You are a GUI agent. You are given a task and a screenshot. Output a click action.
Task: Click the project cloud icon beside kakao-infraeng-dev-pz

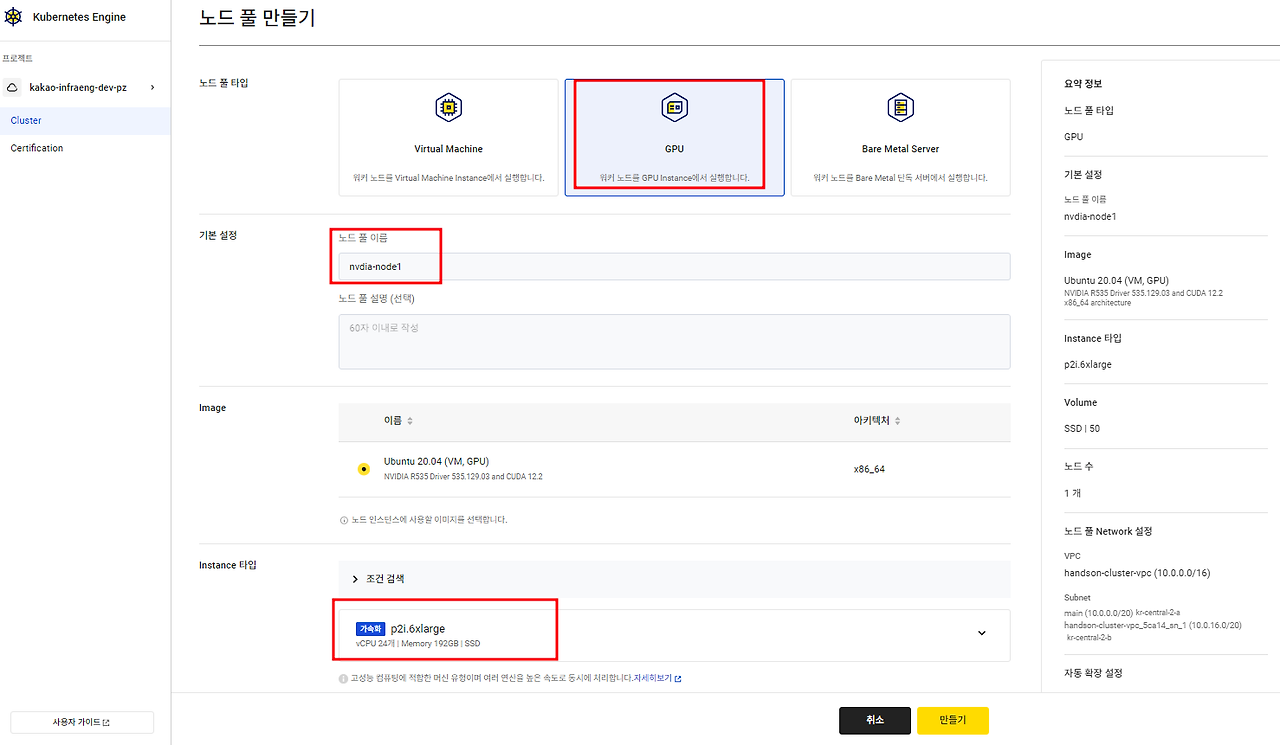coord(13,88)
